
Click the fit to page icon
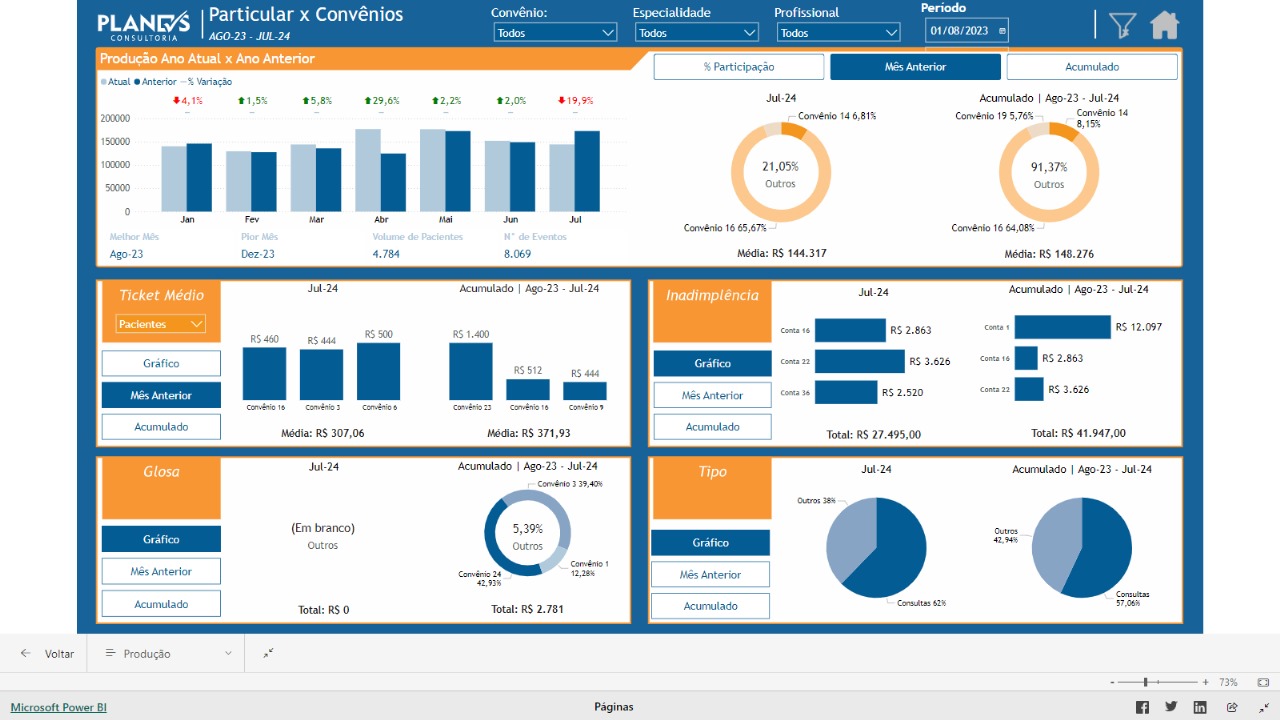[x=1264, y=682]
